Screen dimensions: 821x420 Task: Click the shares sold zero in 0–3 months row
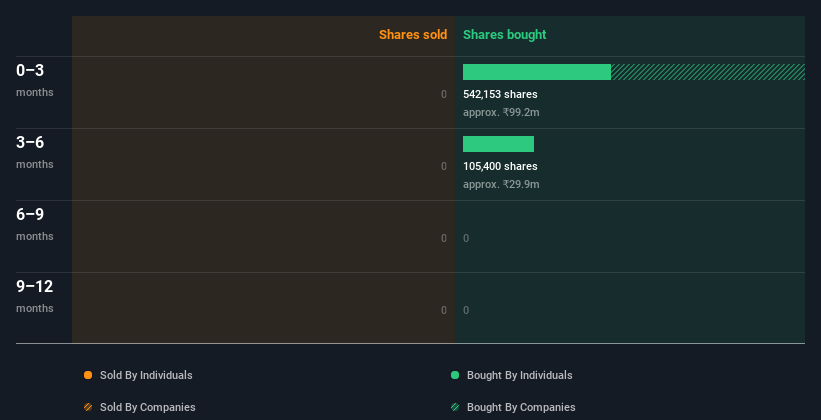pyautogui.click(x=444, y=94)
